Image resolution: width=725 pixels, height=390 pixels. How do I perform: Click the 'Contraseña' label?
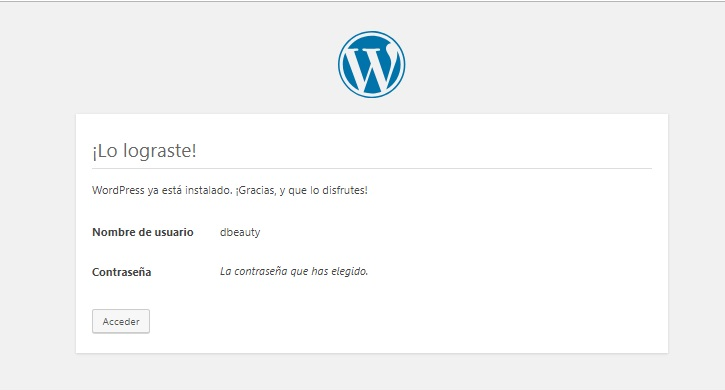122,272
